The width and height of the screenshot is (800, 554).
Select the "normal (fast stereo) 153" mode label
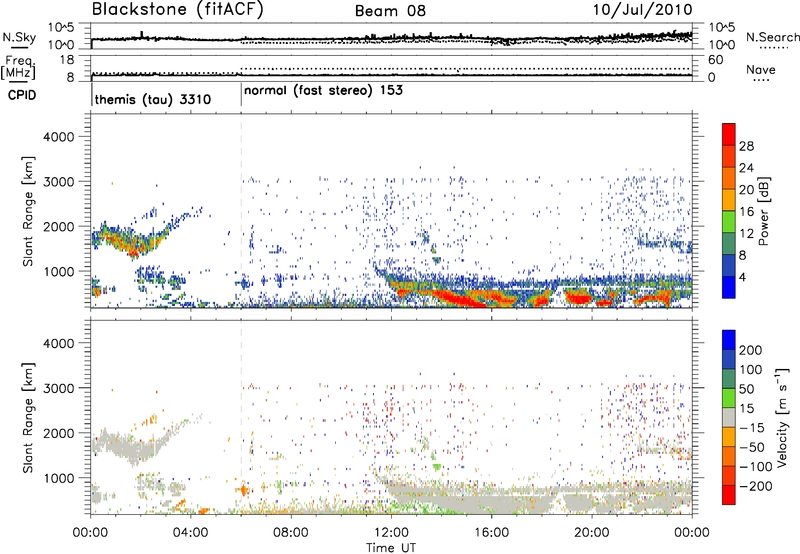[x=323, y=91]
